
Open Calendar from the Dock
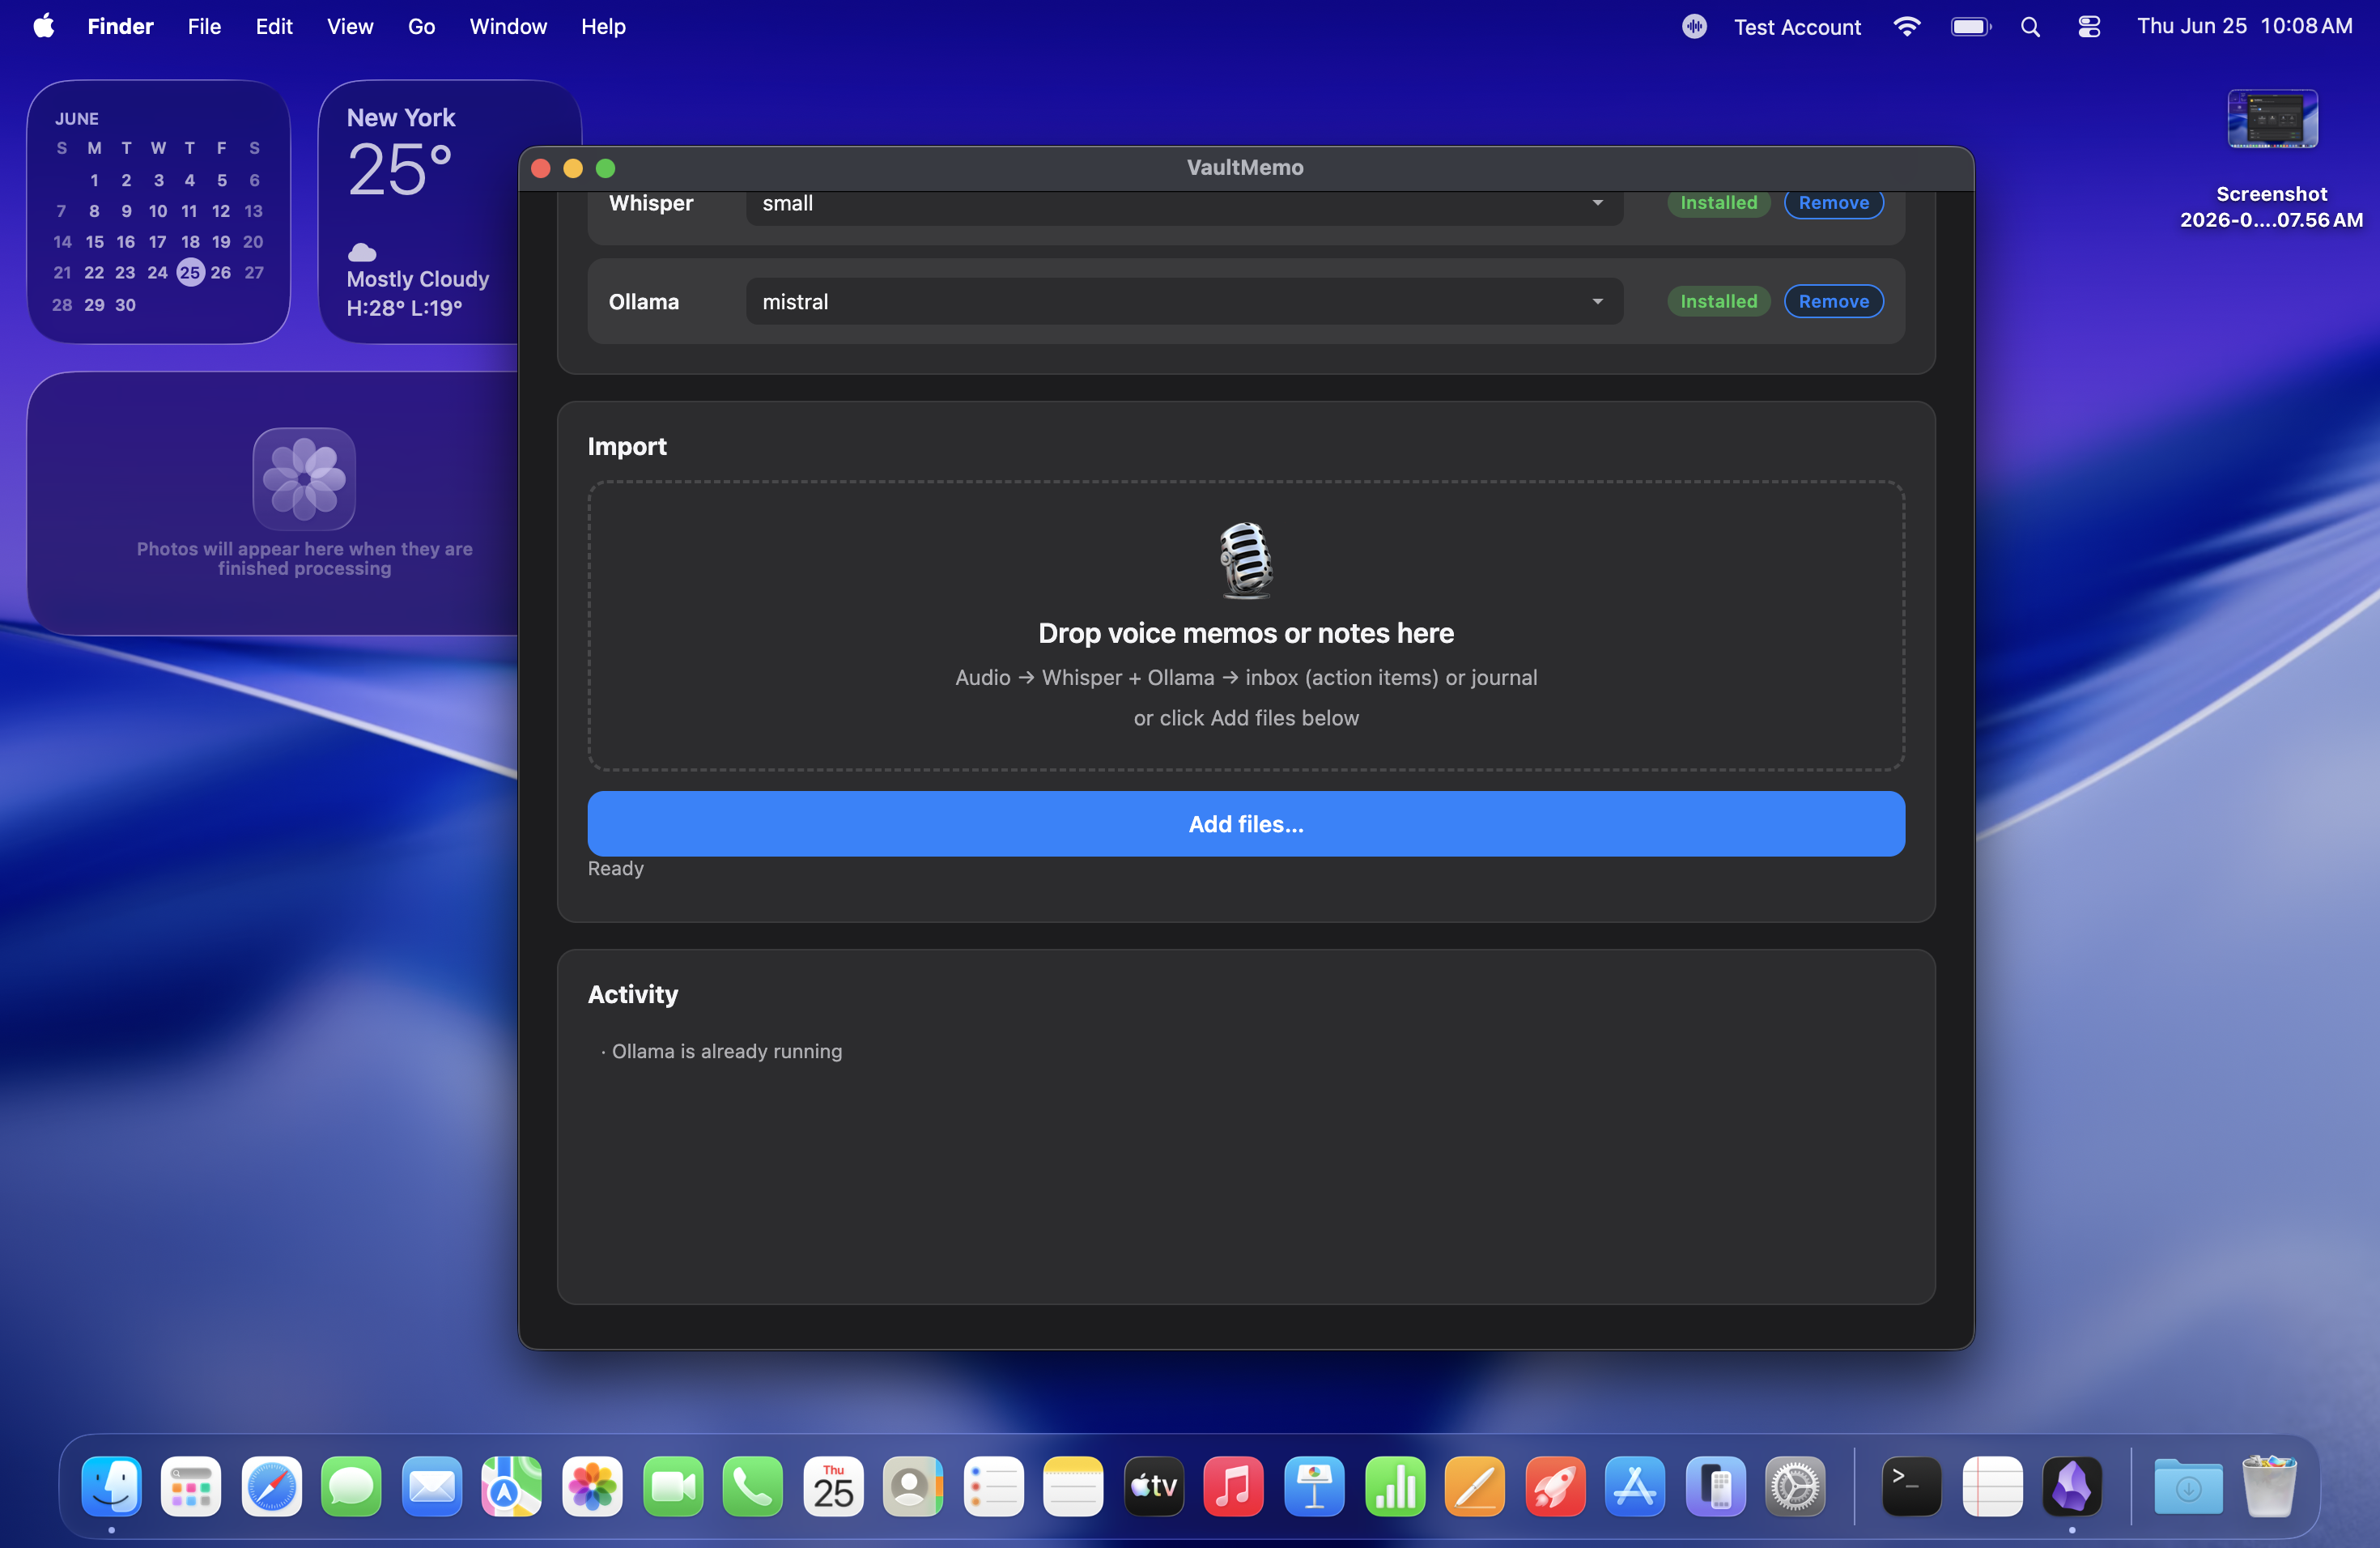point(833,1486)
